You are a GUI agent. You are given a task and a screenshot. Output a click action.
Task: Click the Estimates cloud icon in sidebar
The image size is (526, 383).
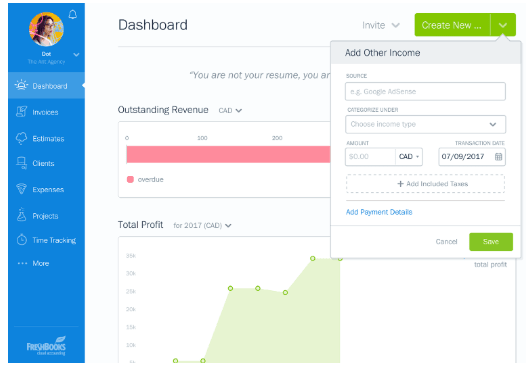[21, 138]
